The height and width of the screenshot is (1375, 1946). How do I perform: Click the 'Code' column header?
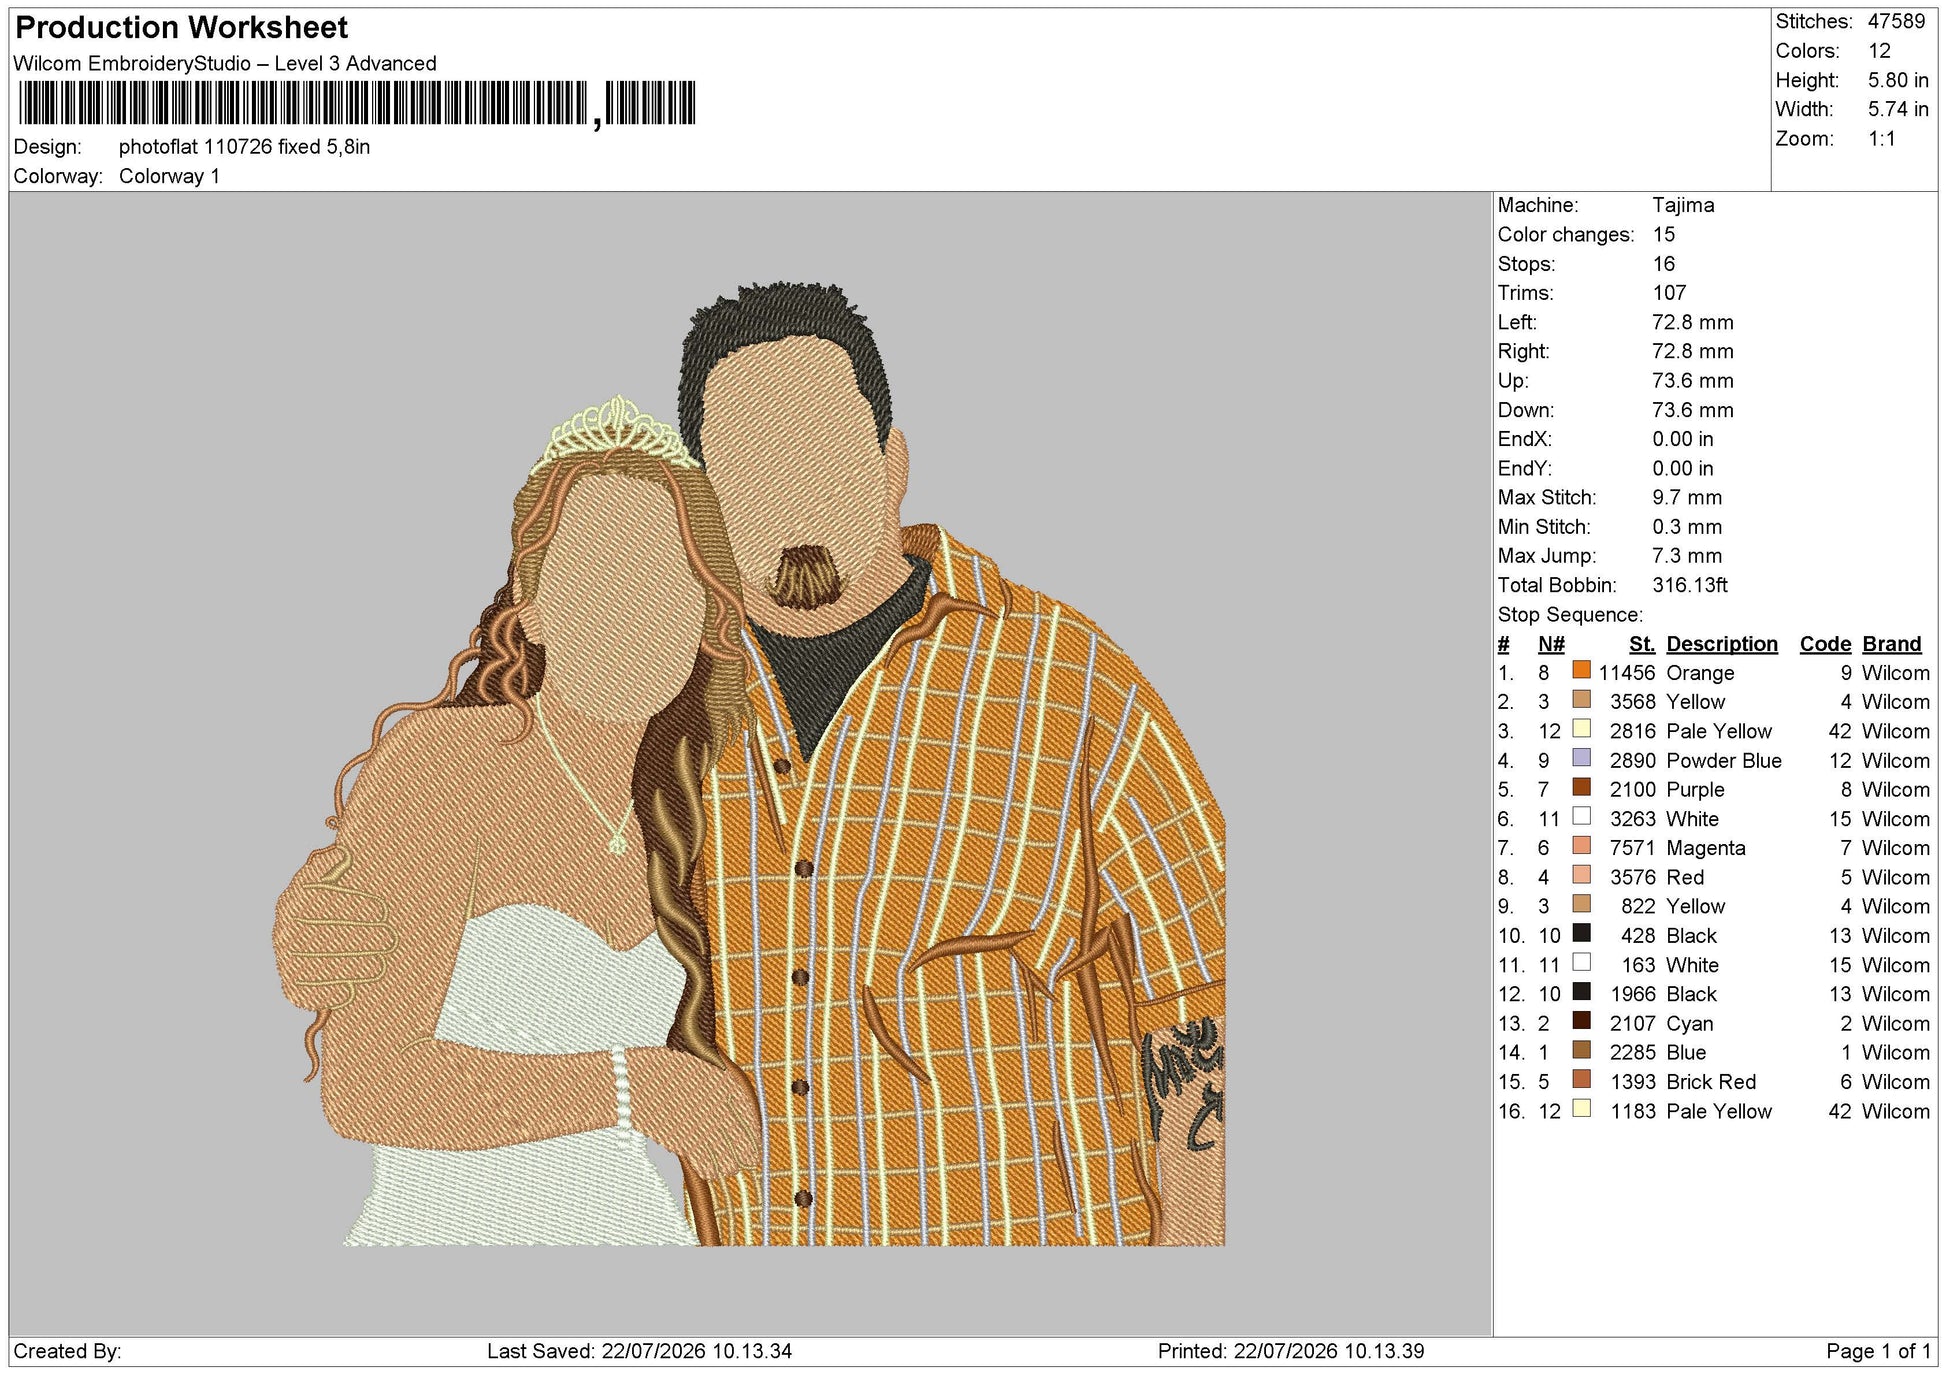point(1826,644)
